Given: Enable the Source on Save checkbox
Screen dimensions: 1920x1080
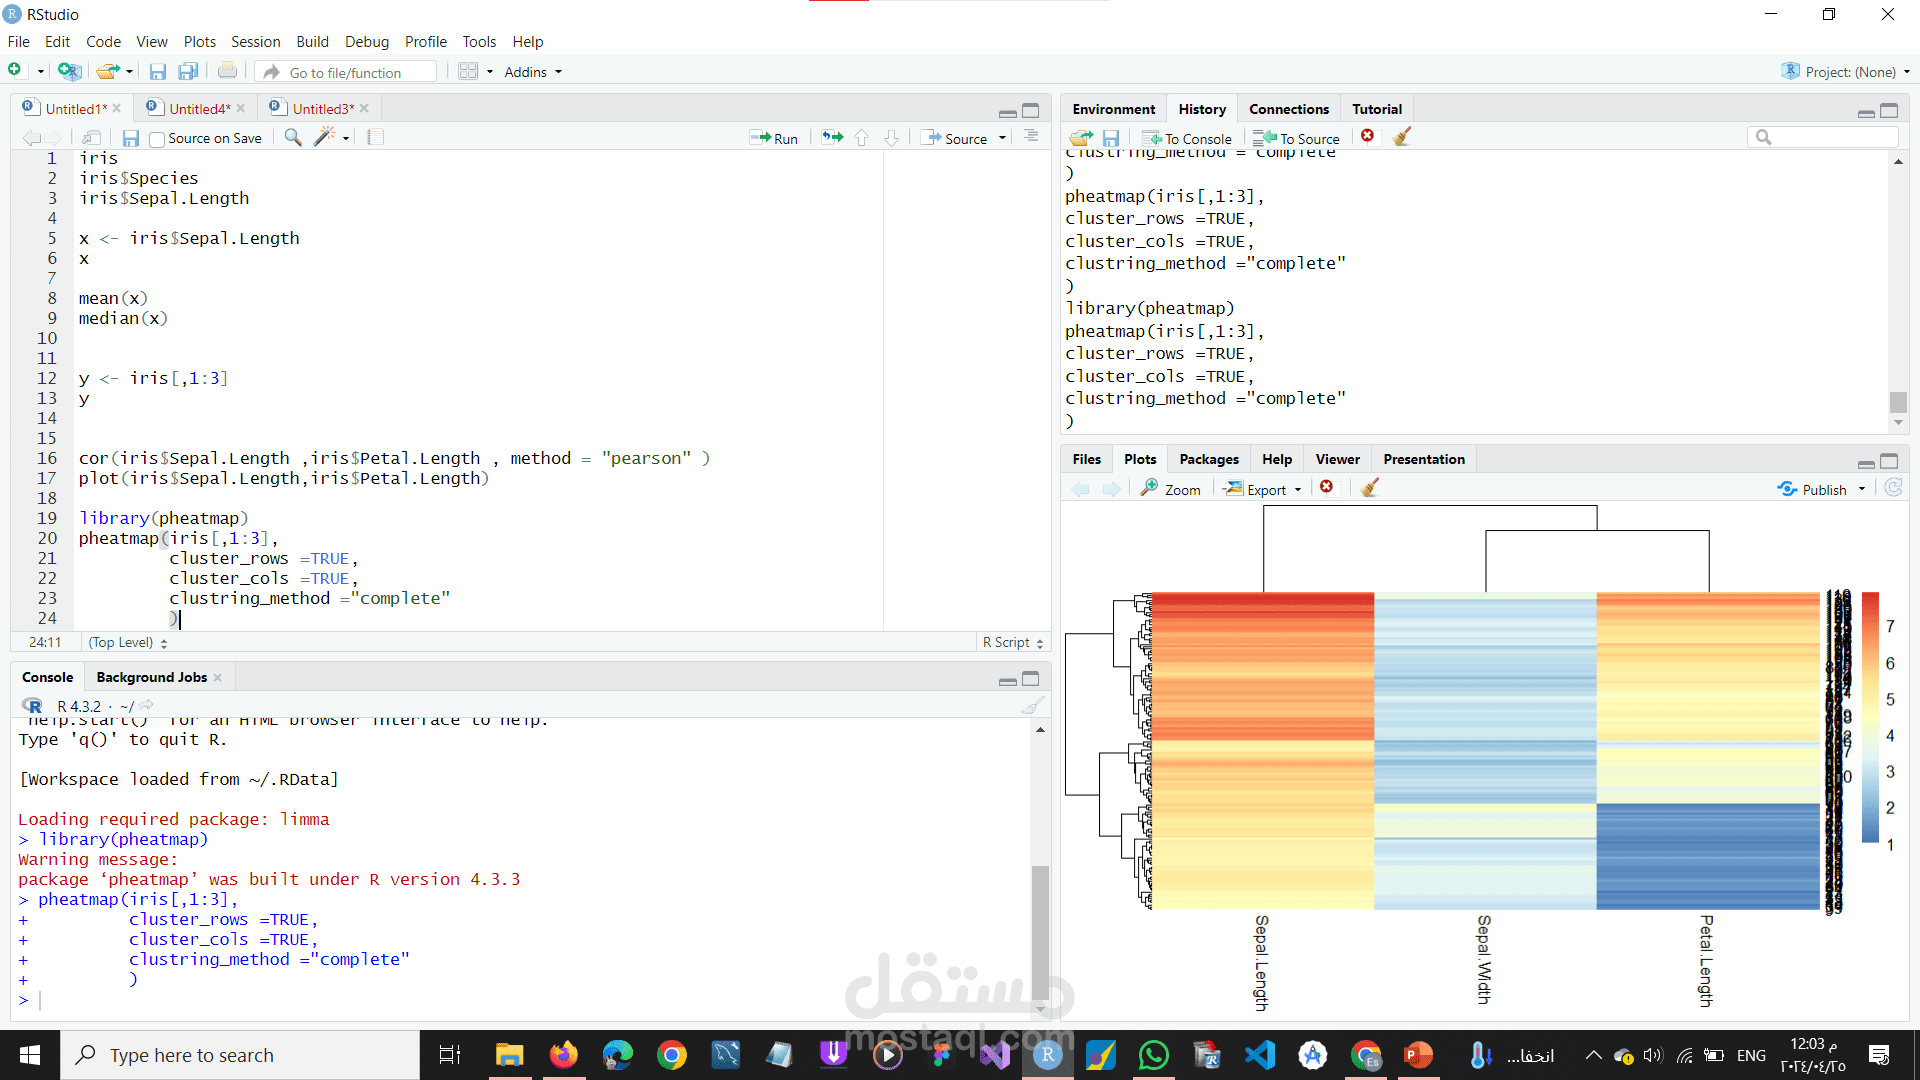Looking at the screenshot, I should coord(157,139).
